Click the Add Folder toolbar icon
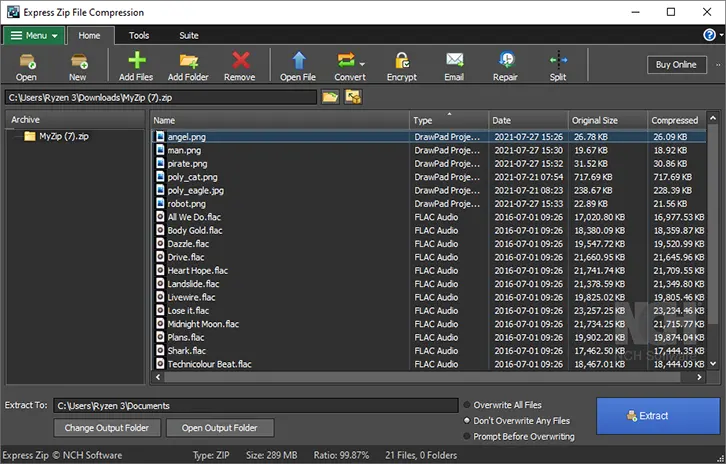 pos(188,61)
